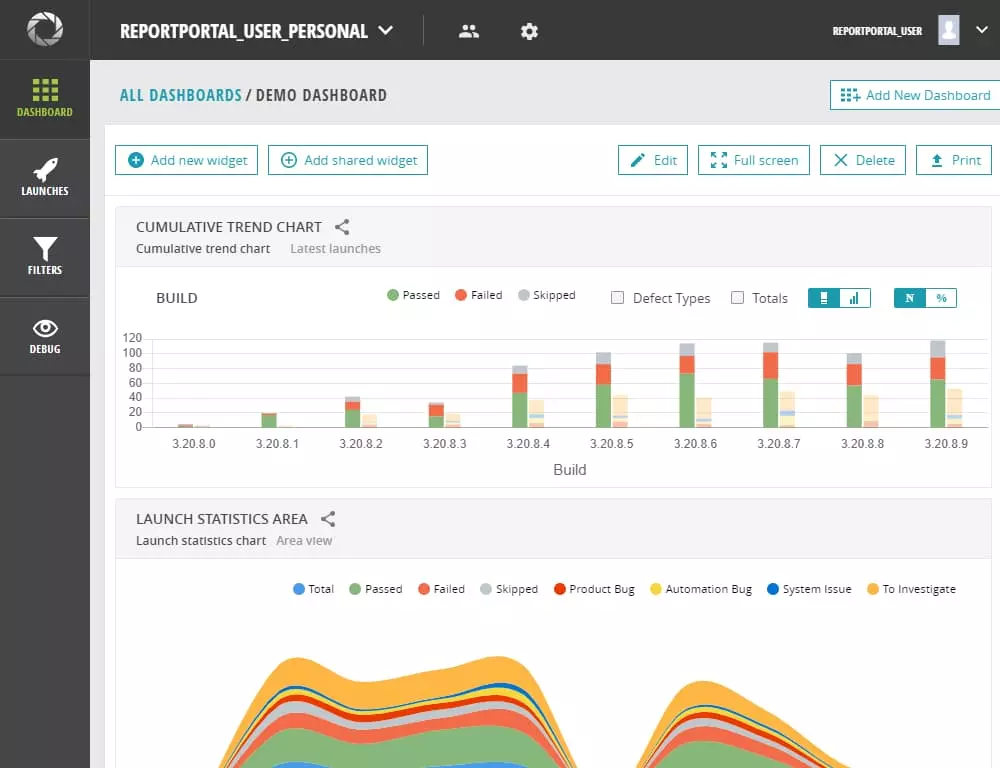Viewport: 1000px width, 768px height.
Task: Click the share icon on Launch Statistics Area
Action: click(x=327, y=519)
